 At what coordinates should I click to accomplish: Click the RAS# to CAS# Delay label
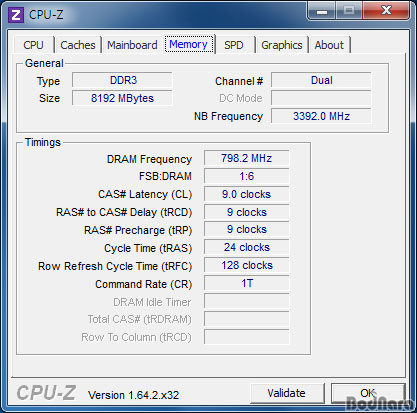tap(124, 212)
